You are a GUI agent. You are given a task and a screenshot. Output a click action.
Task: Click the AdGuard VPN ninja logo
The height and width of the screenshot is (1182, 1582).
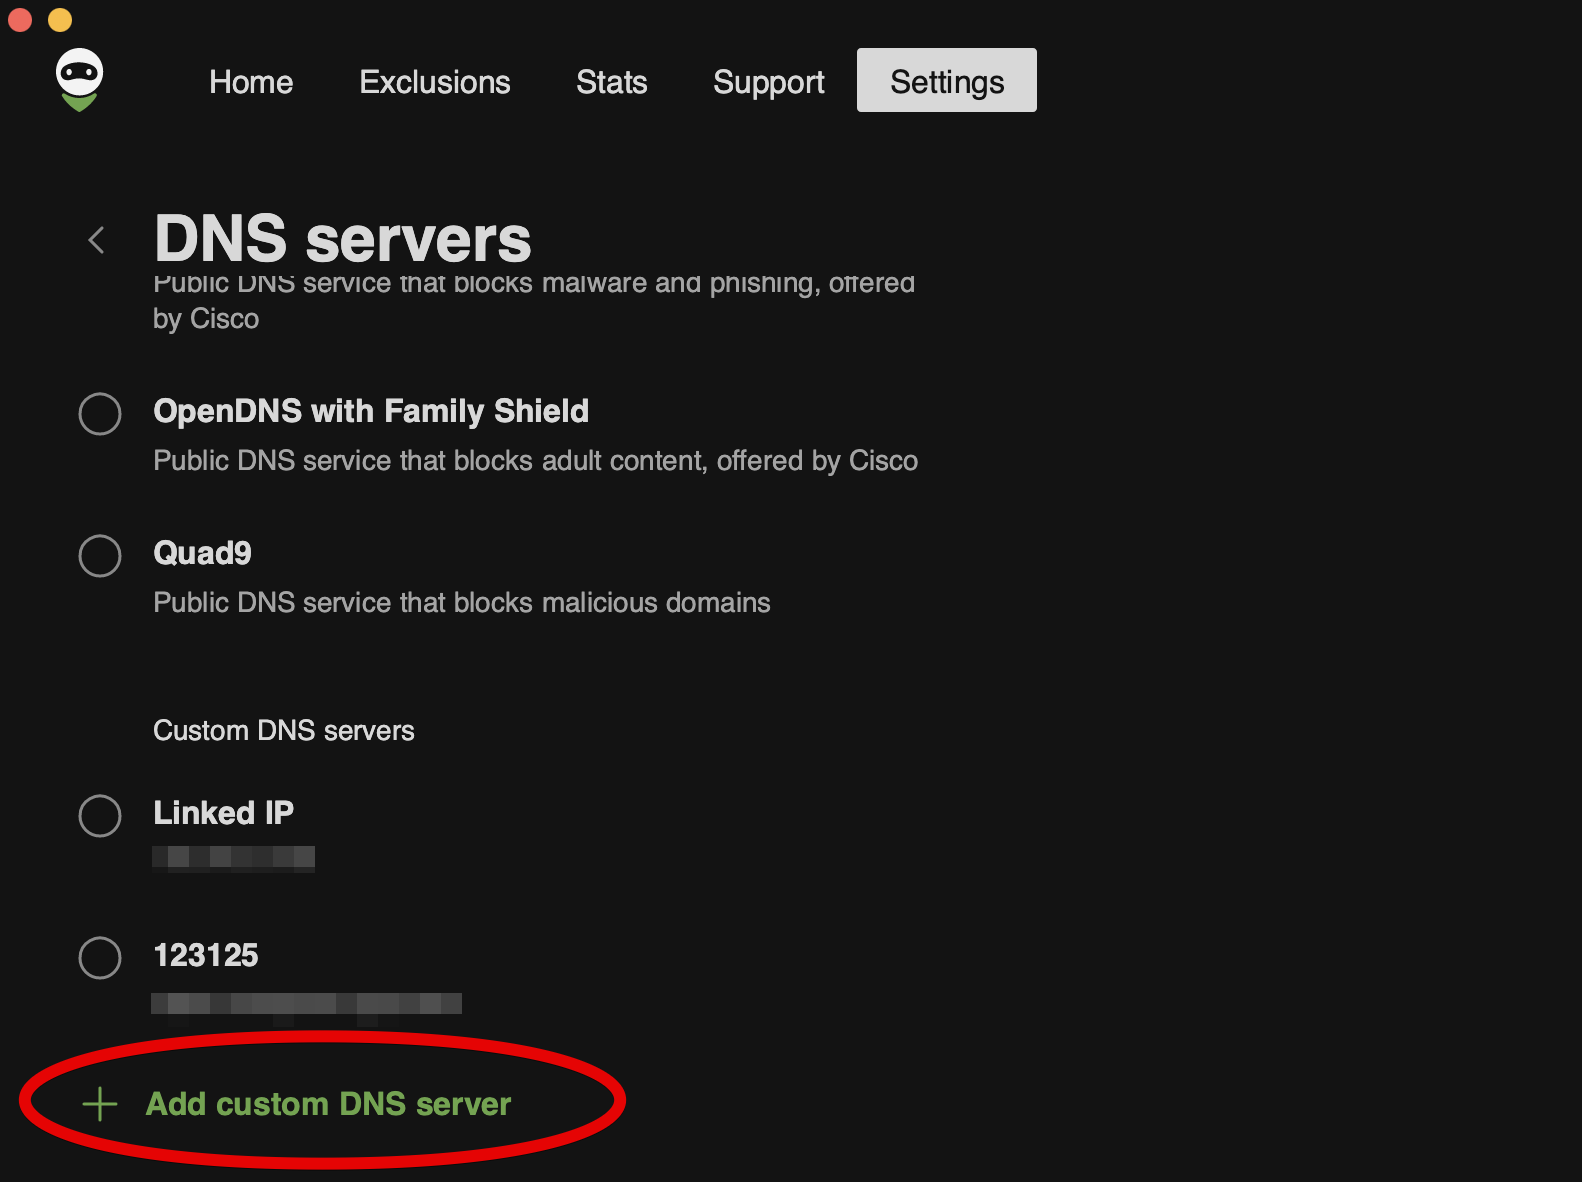coord(79,79)
